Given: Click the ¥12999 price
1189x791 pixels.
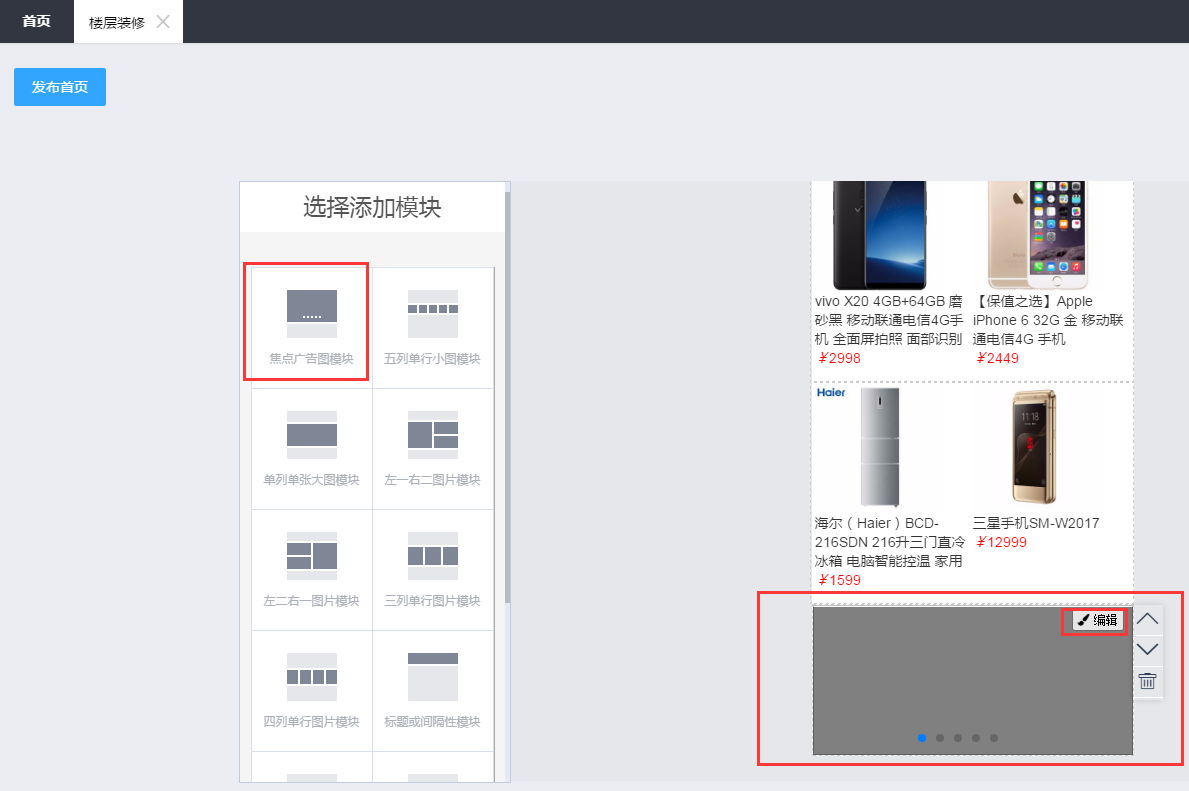Looking at the screenshot, I should tap(1001, 542).
